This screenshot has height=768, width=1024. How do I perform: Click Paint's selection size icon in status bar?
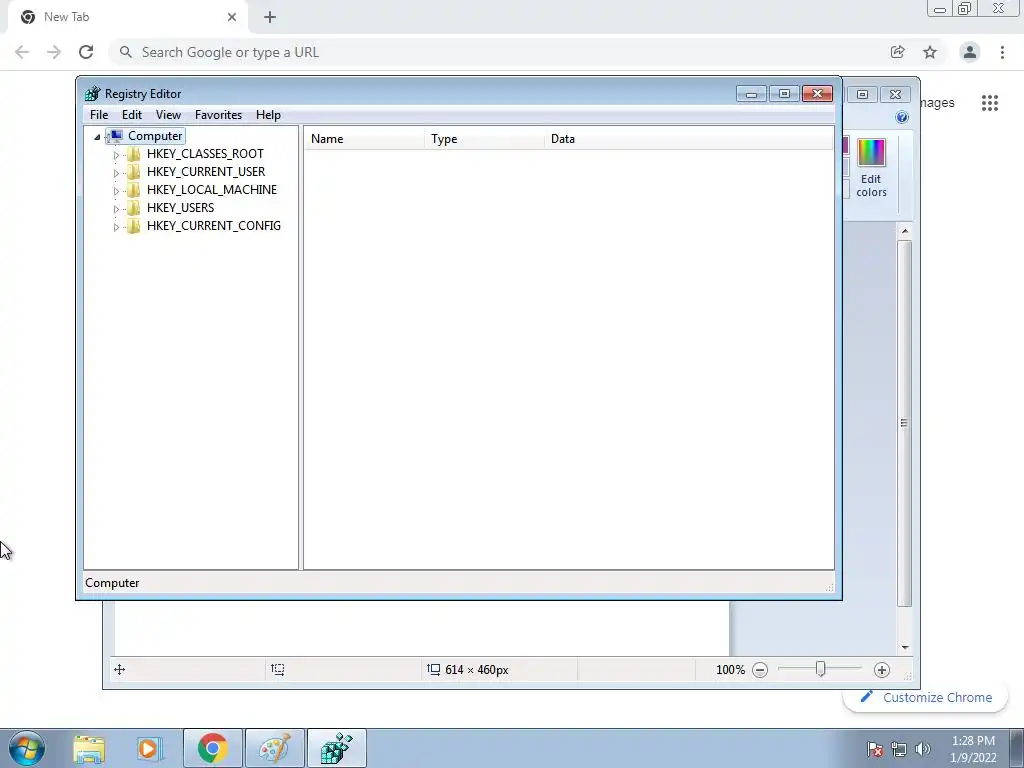(x=278, y=669)
